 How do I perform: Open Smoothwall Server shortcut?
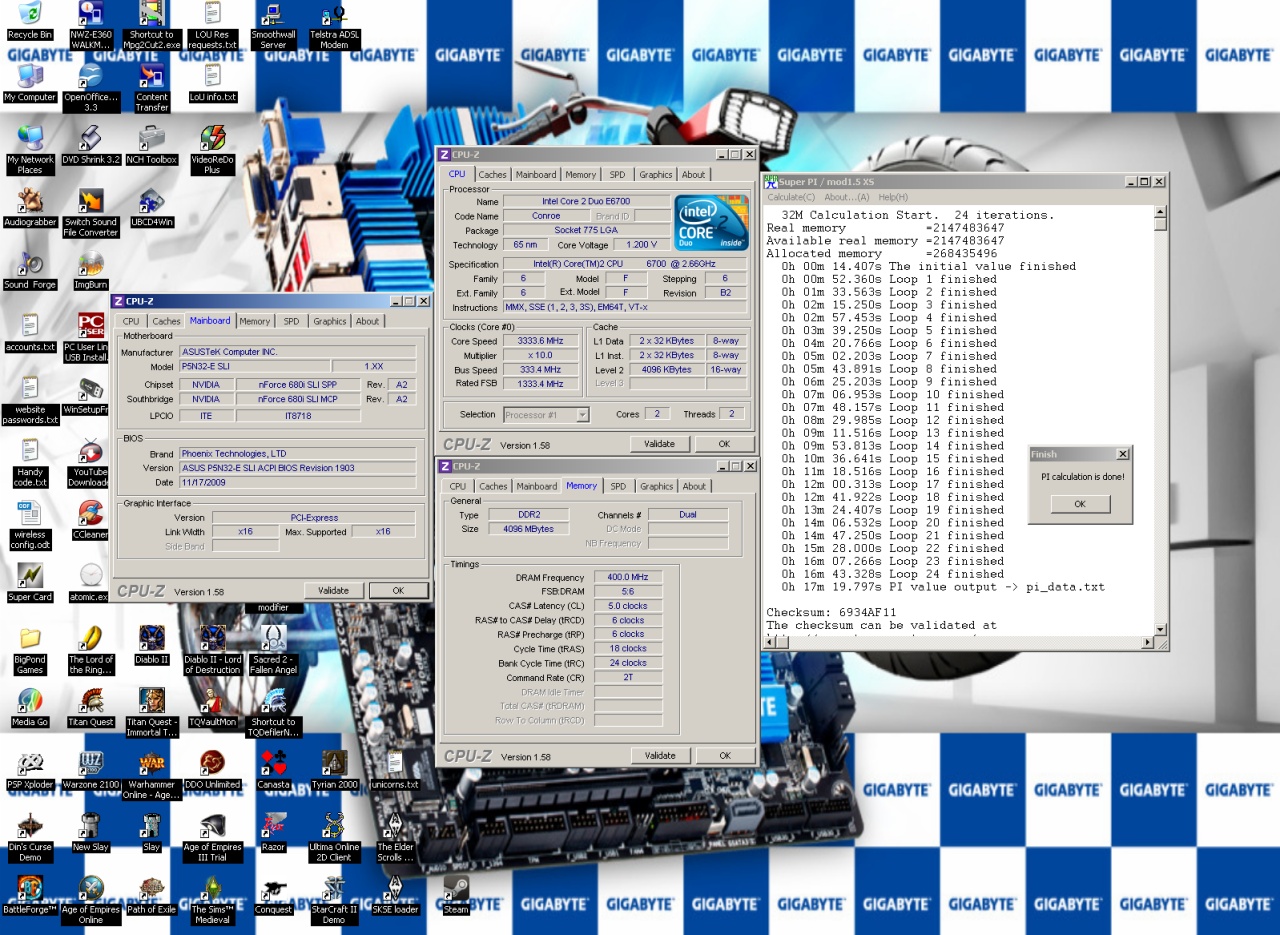tap(273, 25)
